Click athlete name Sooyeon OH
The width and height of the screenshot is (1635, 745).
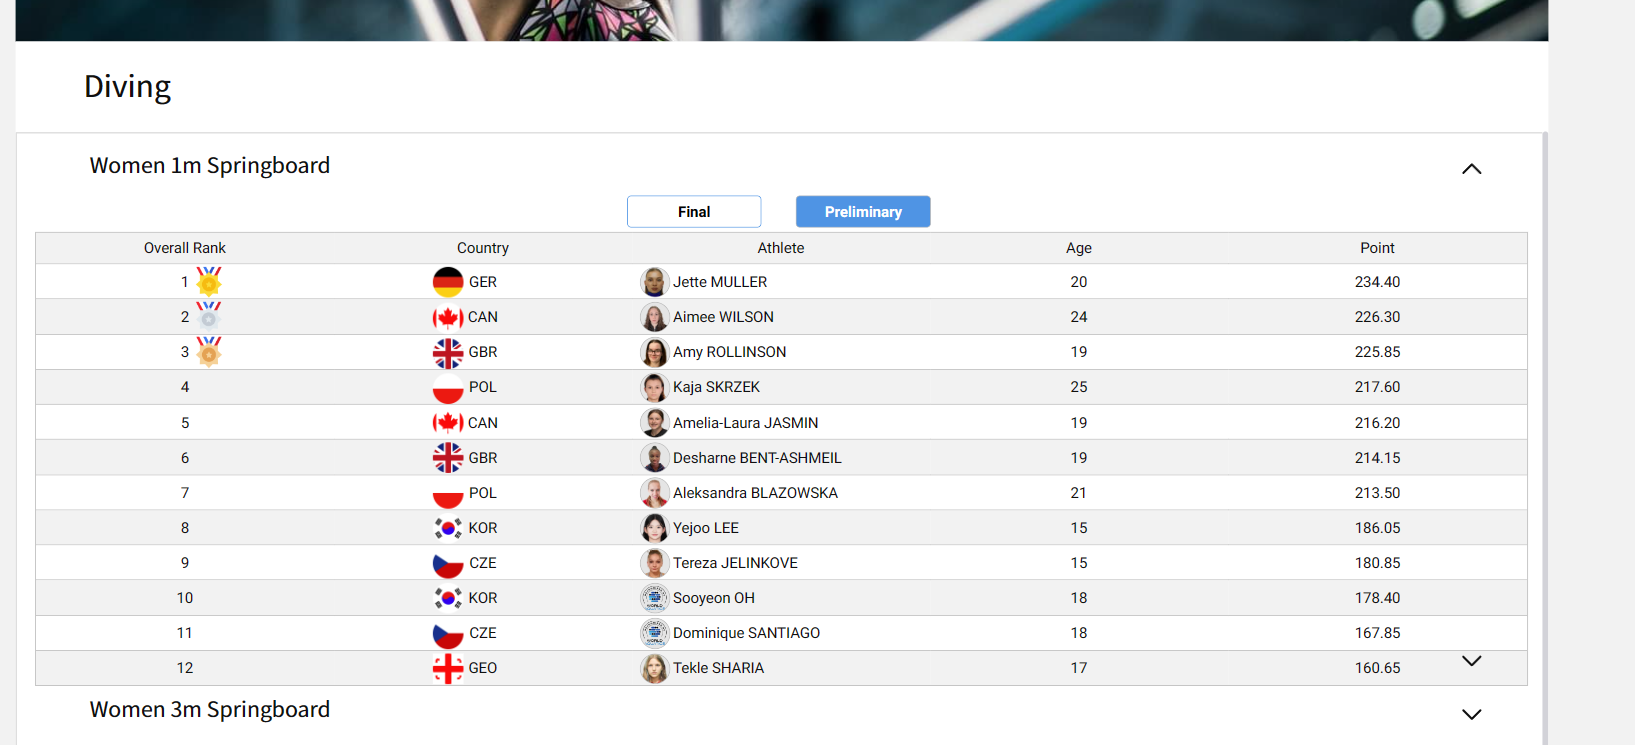(x=714, y=598)
